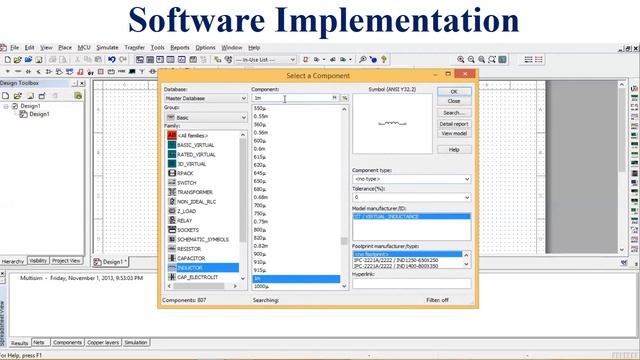Open the Grapher toolbar icon
The image size is (640, 360).
(182, 60)
